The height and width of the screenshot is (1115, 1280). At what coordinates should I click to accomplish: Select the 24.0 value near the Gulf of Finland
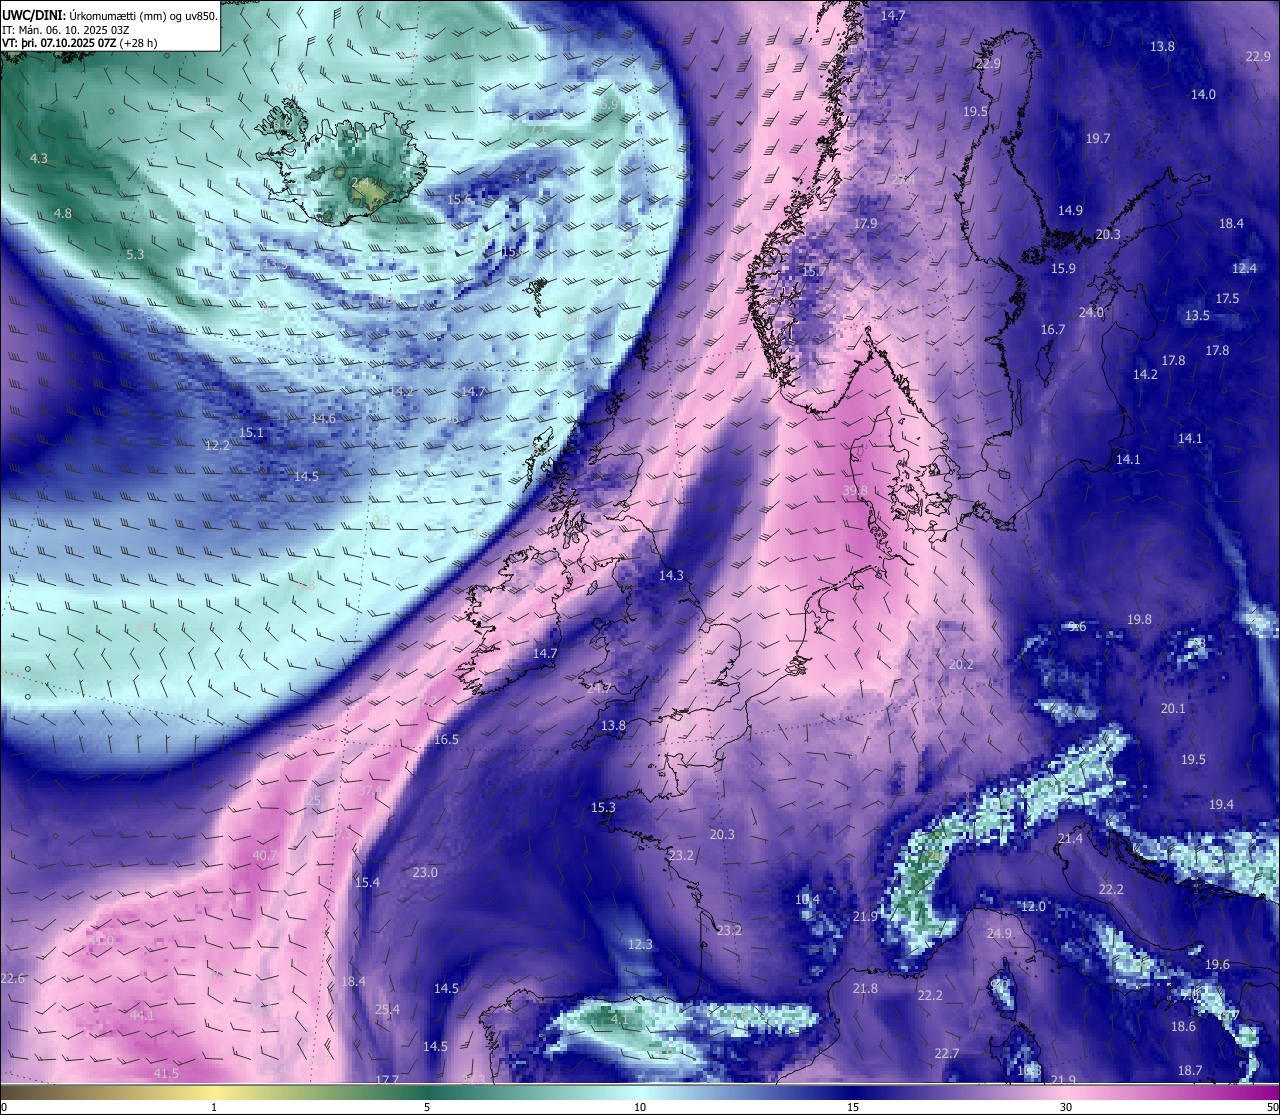tap(1091, 312)
